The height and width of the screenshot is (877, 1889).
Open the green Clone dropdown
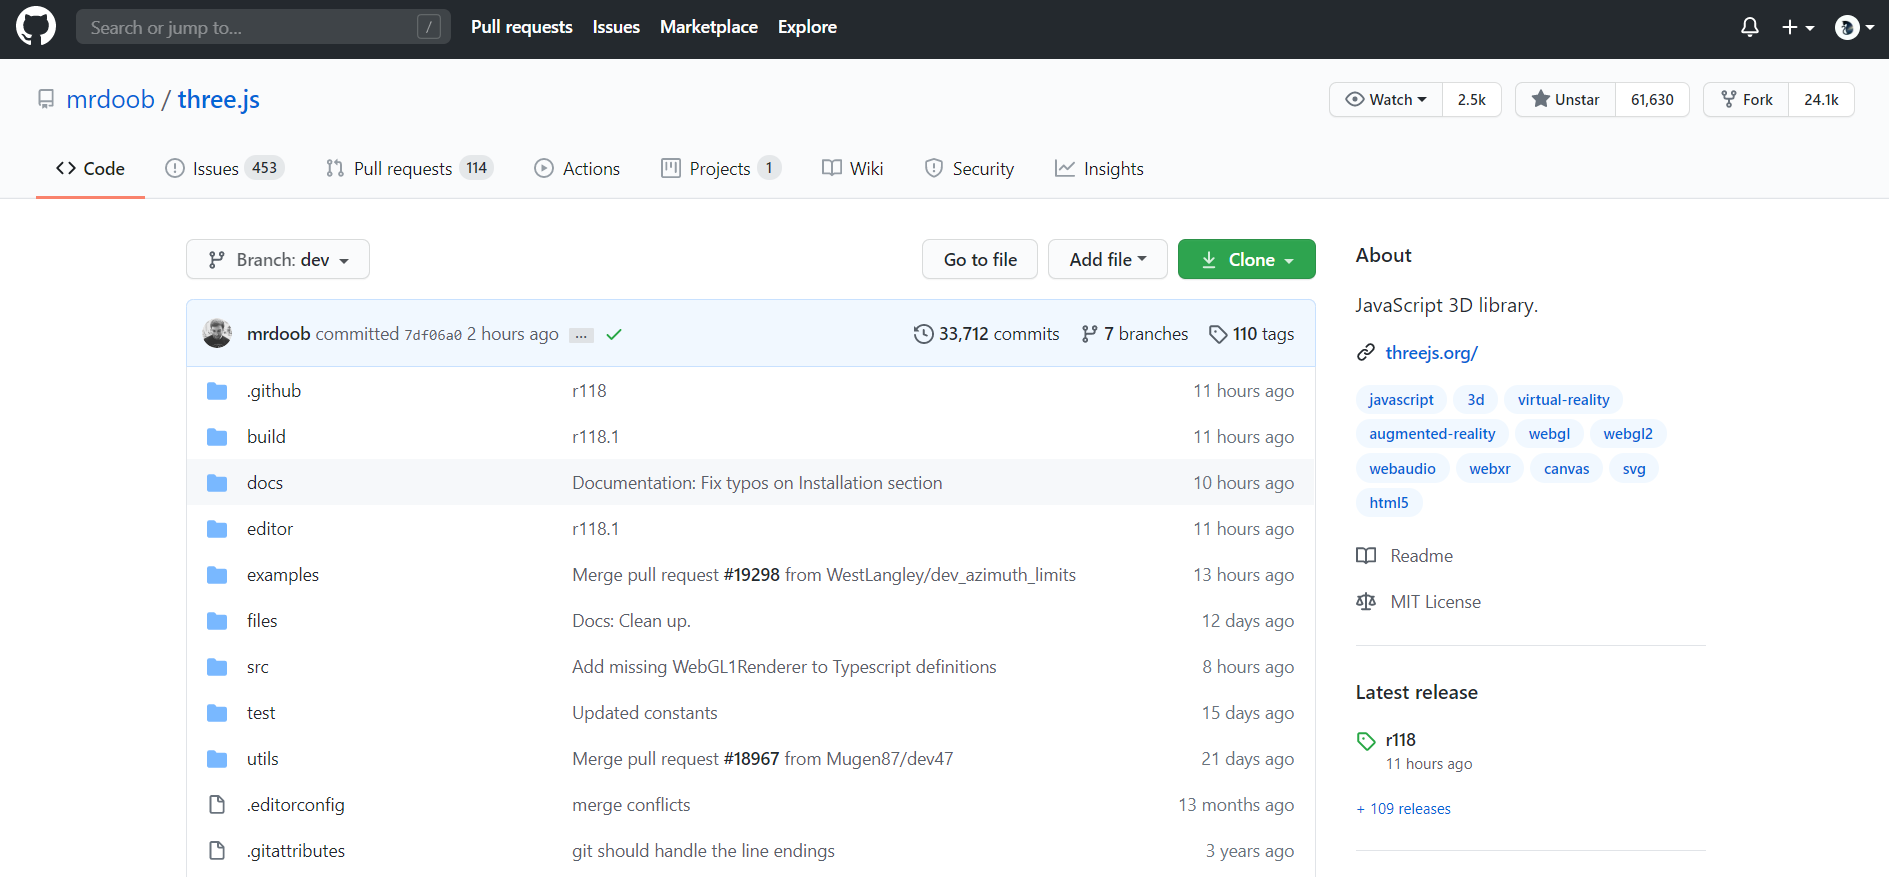click(x=1247, y=259)
